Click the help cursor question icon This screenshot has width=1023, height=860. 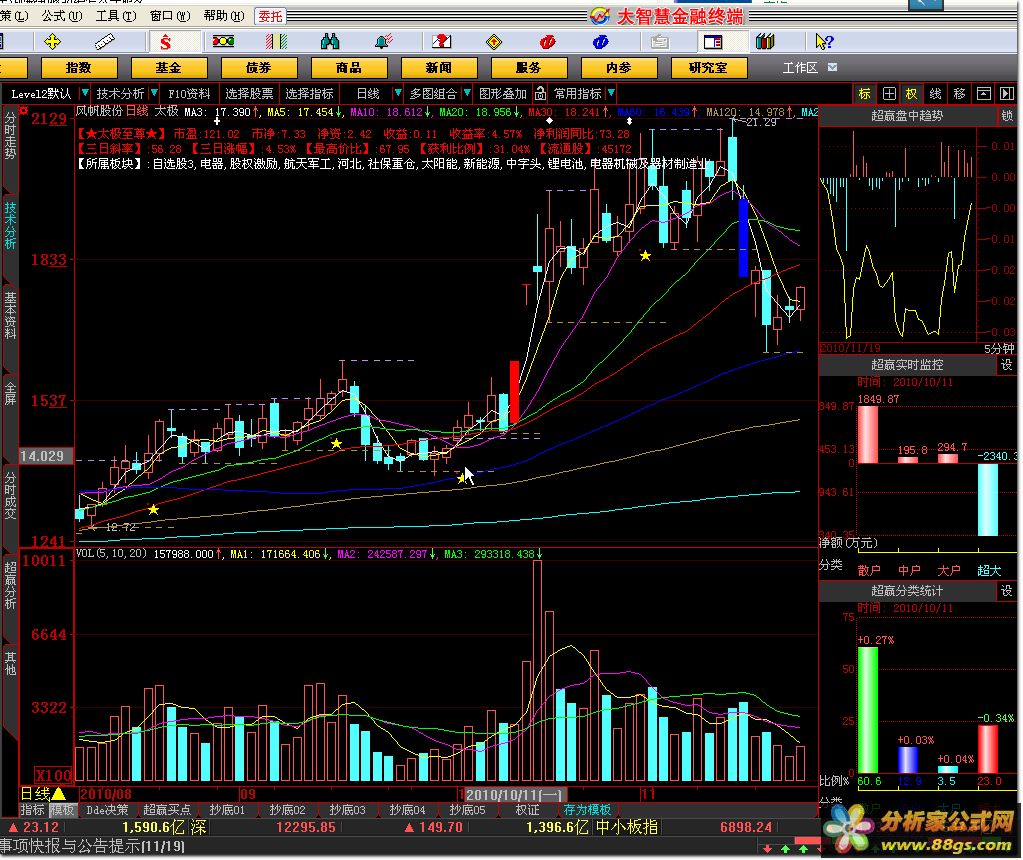pos(824,42)
